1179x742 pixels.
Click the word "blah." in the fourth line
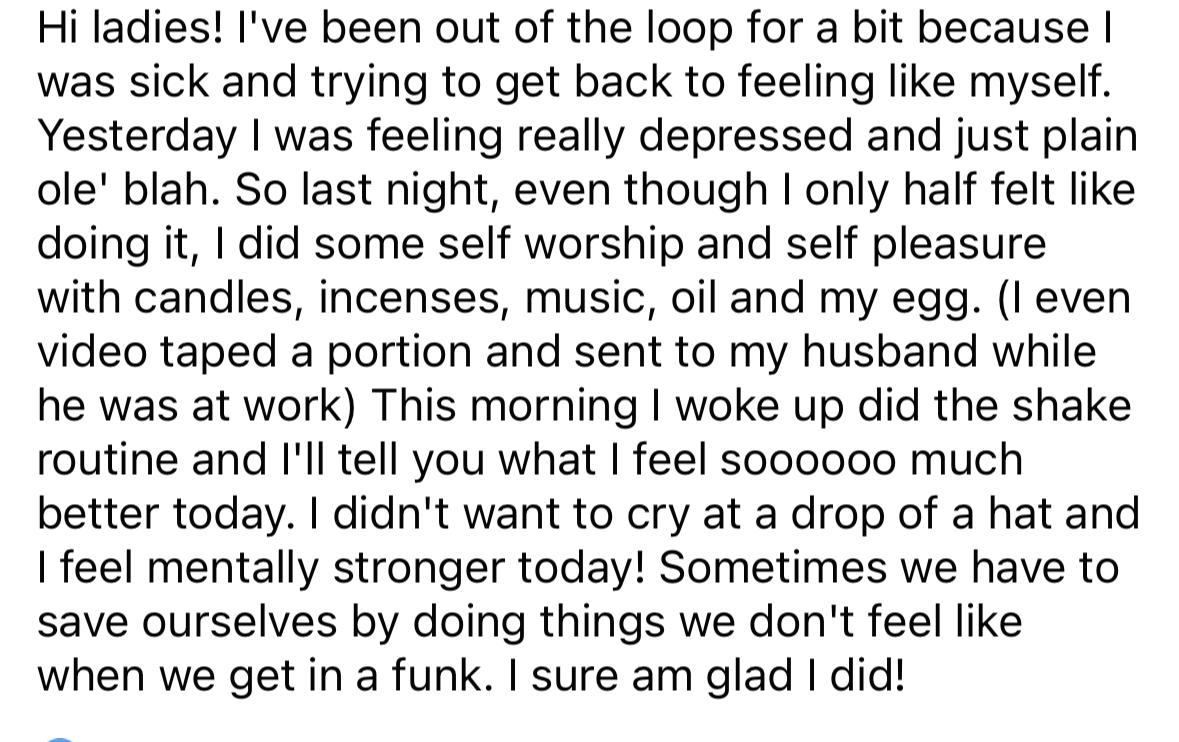[172, 190]
